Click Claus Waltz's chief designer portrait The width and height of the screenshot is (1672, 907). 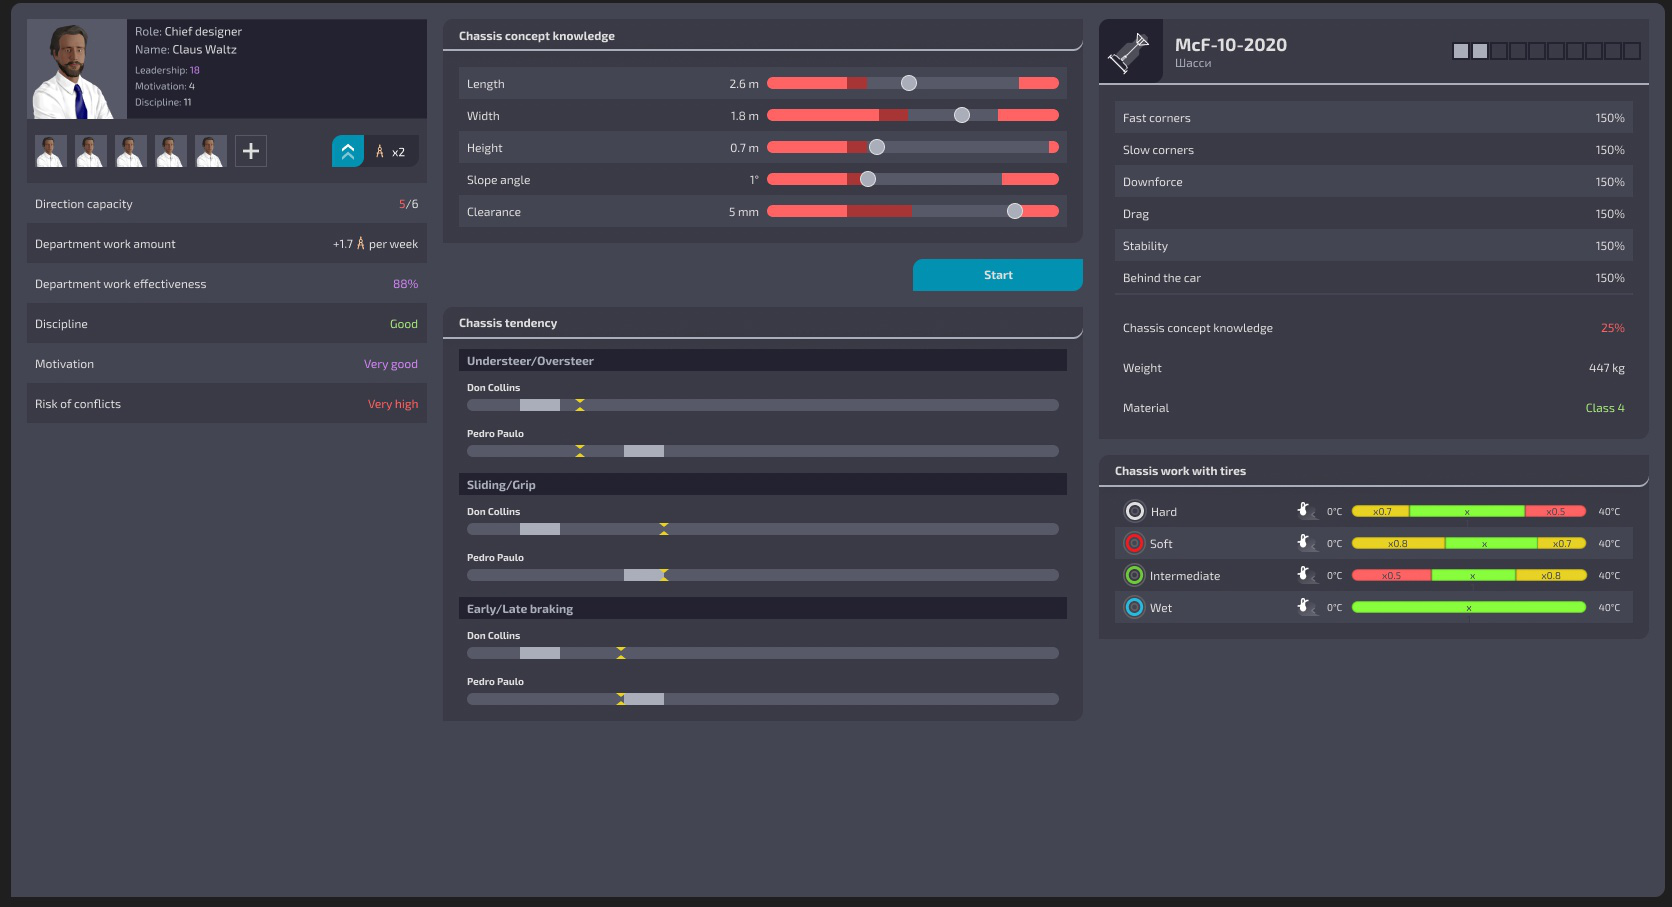tap(77, 69)
